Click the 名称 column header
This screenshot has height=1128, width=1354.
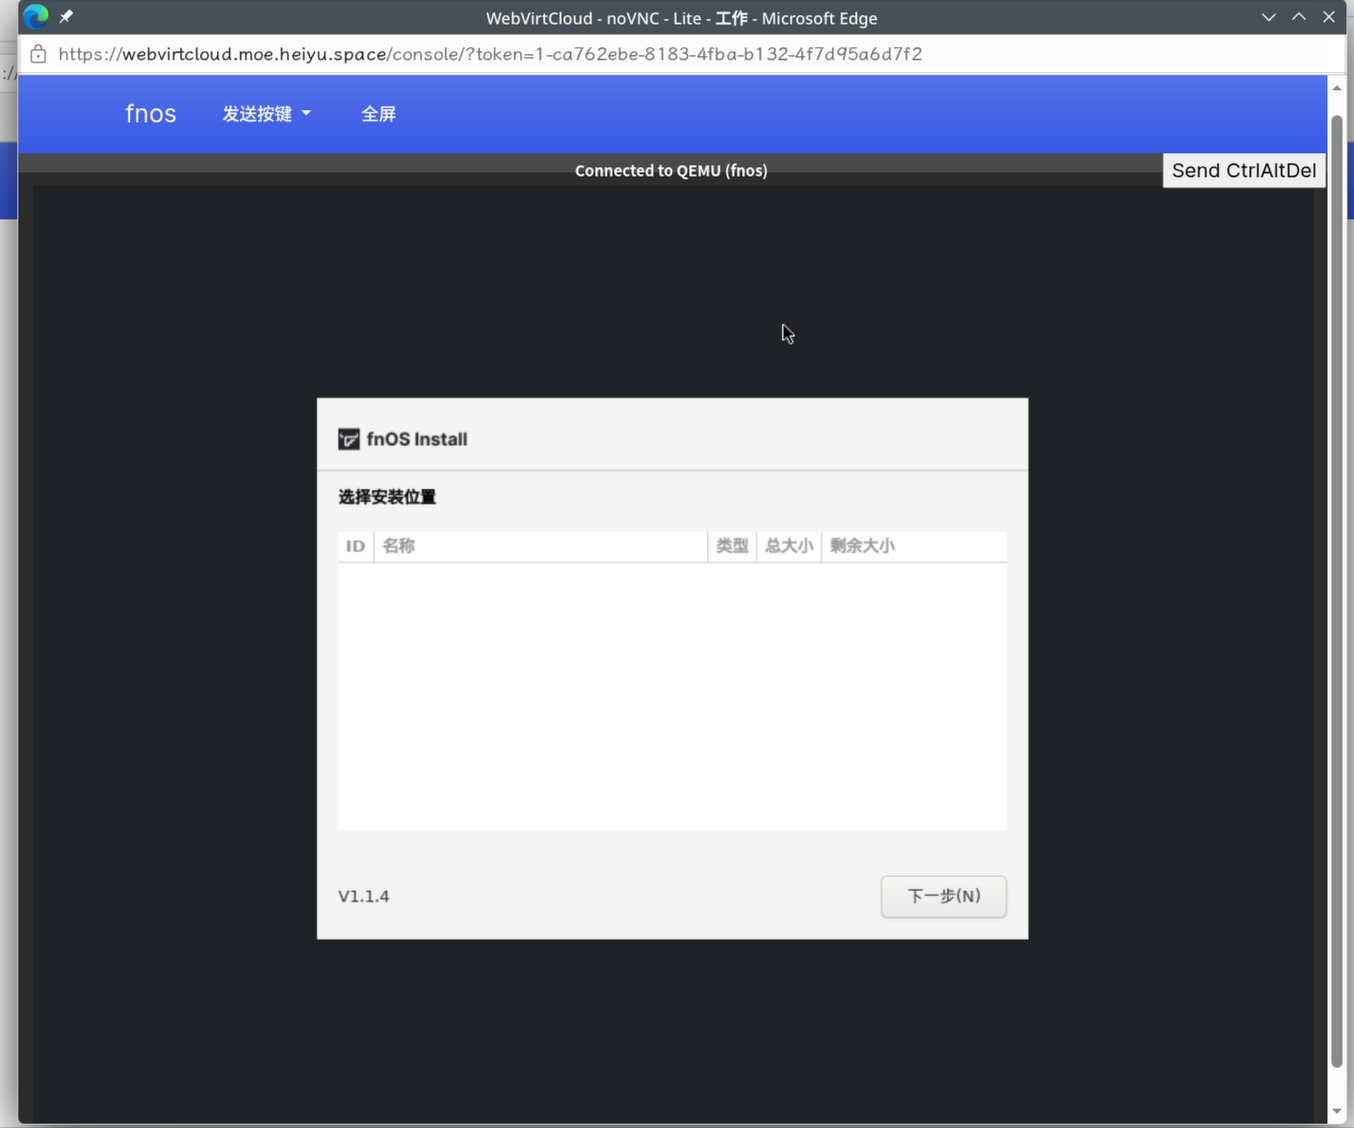coord(541,546)
